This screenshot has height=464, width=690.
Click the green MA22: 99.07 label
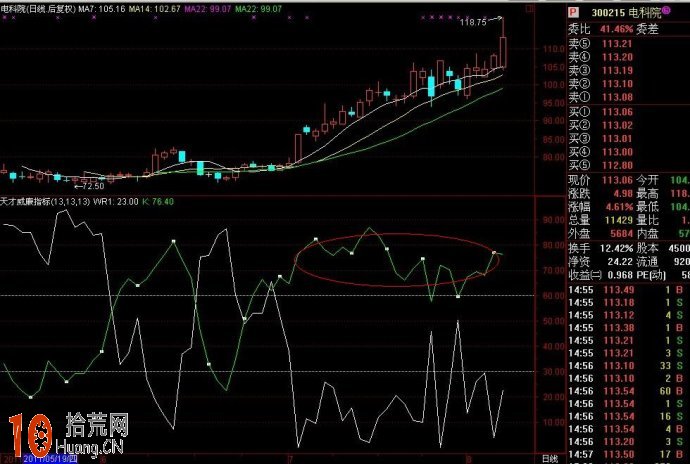(x=258, y=9)
